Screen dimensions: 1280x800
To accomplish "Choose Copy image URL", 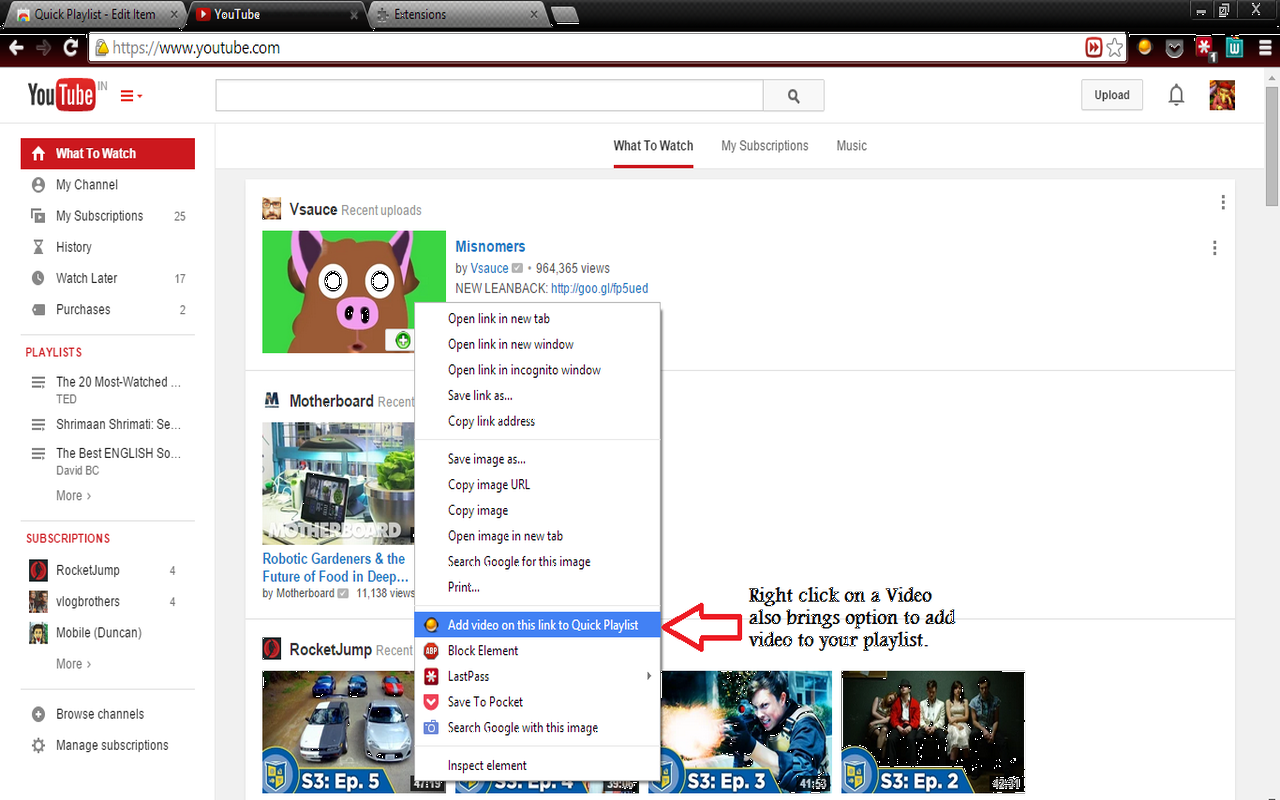I will coord(537,485).
